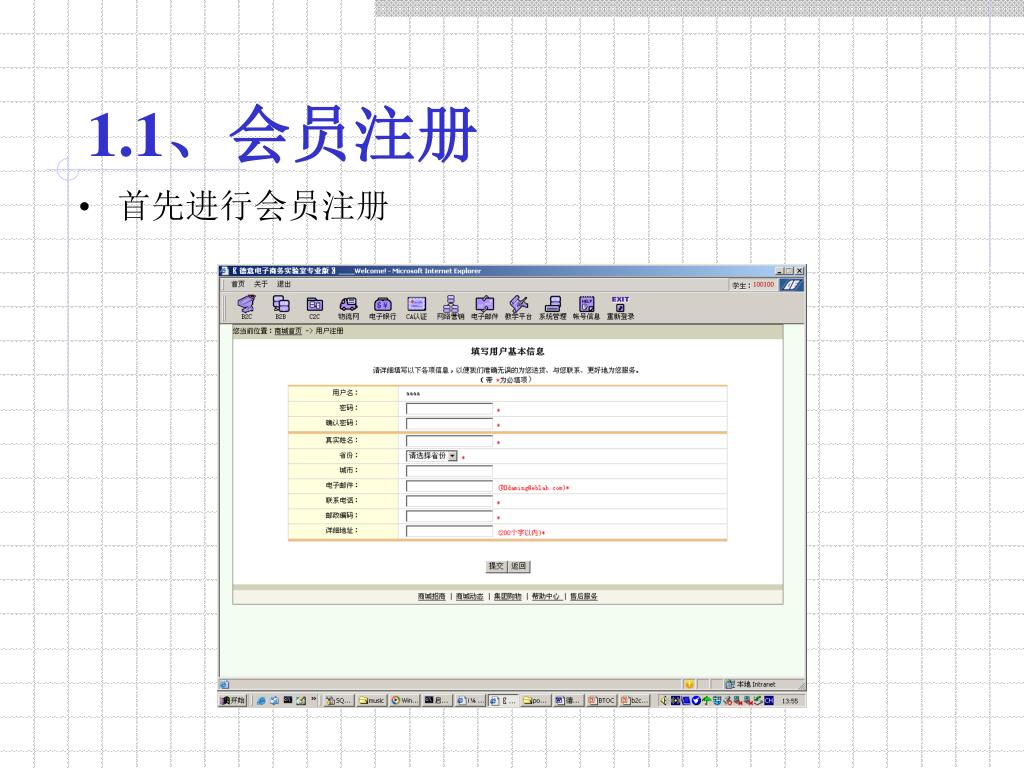Click the 详细地址 address field

[x=449, y=531]
